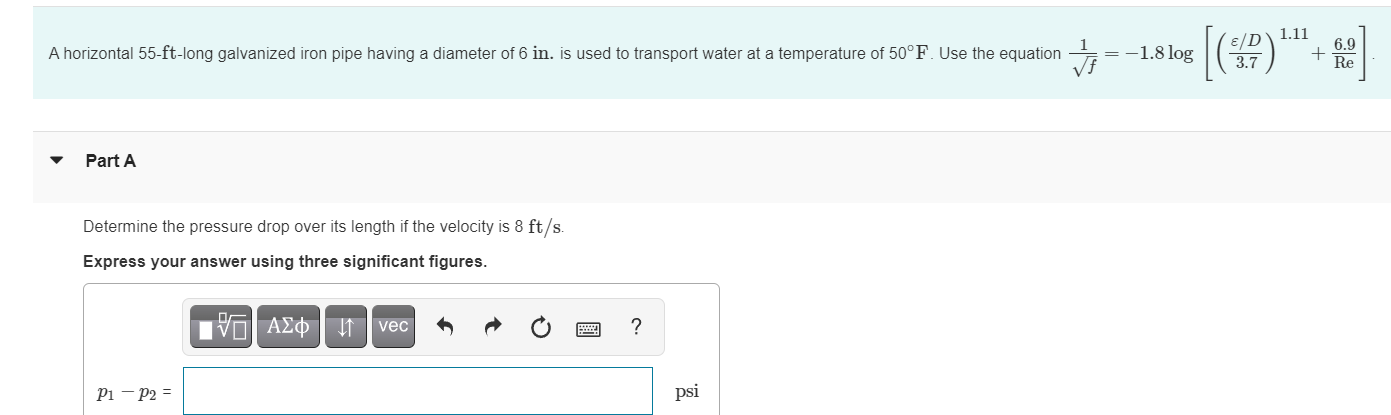This screenshot has height=415, width=1391.
Task: Open the fraction and root templates menu
Action: [x=219, y=327]
